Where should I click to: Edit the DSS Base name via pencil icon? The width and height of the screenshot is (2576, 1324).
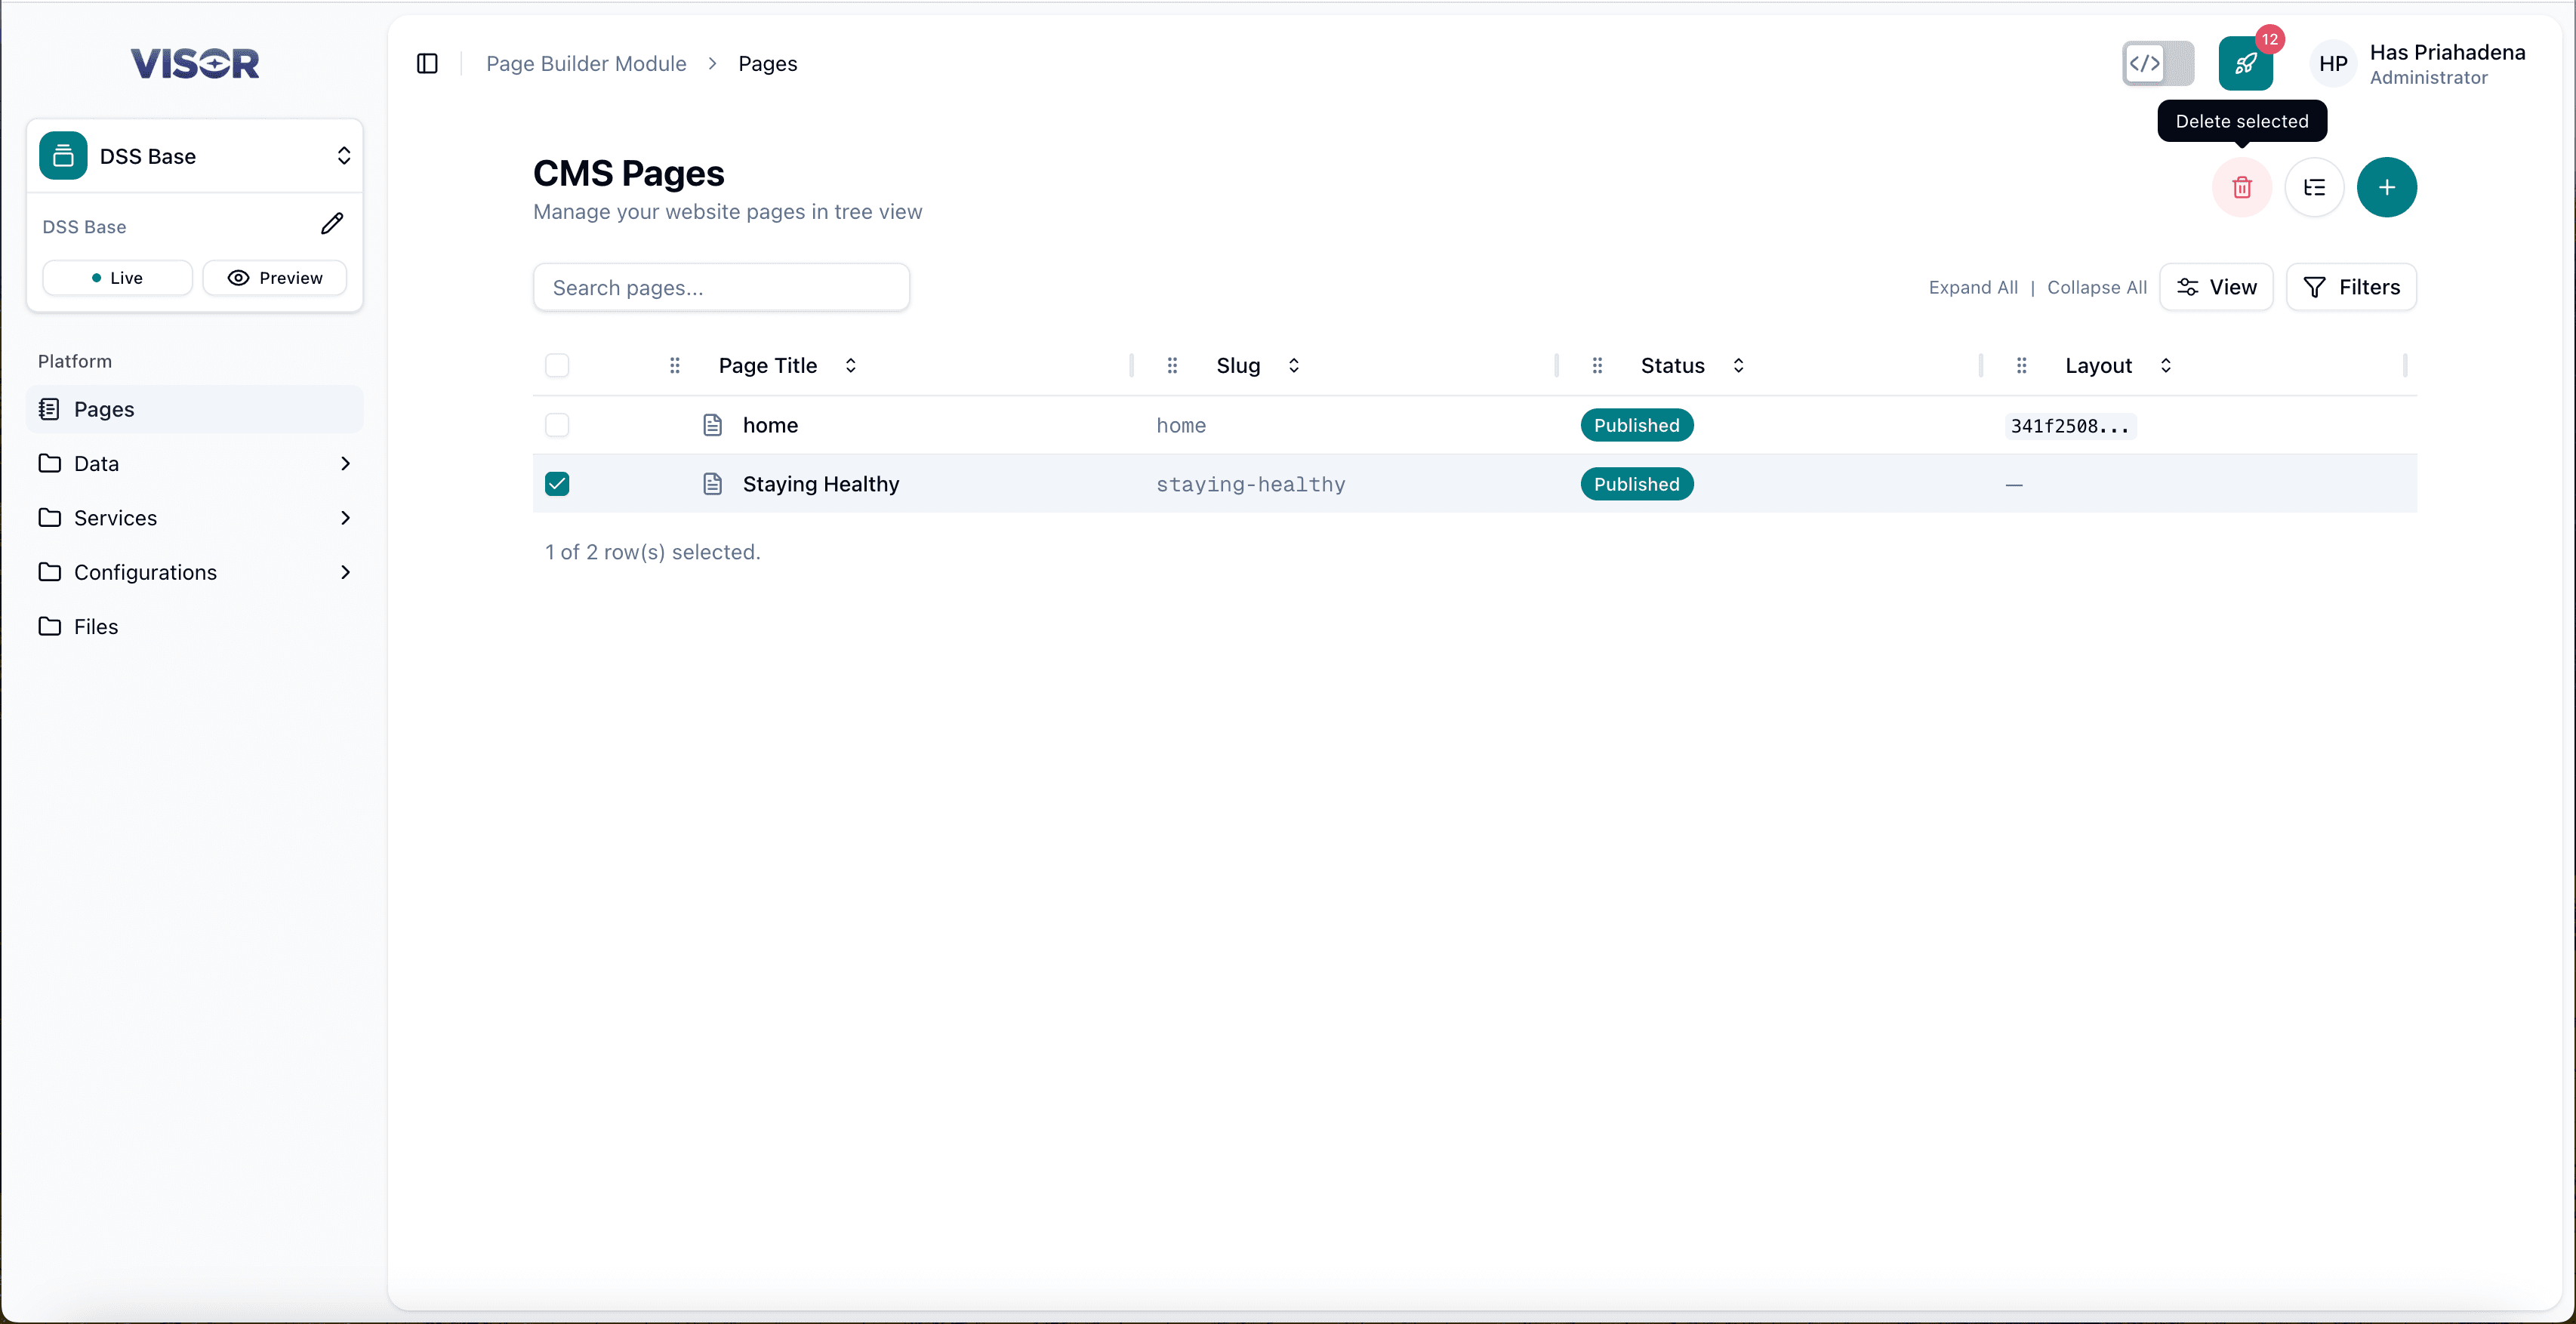[333, 224]
